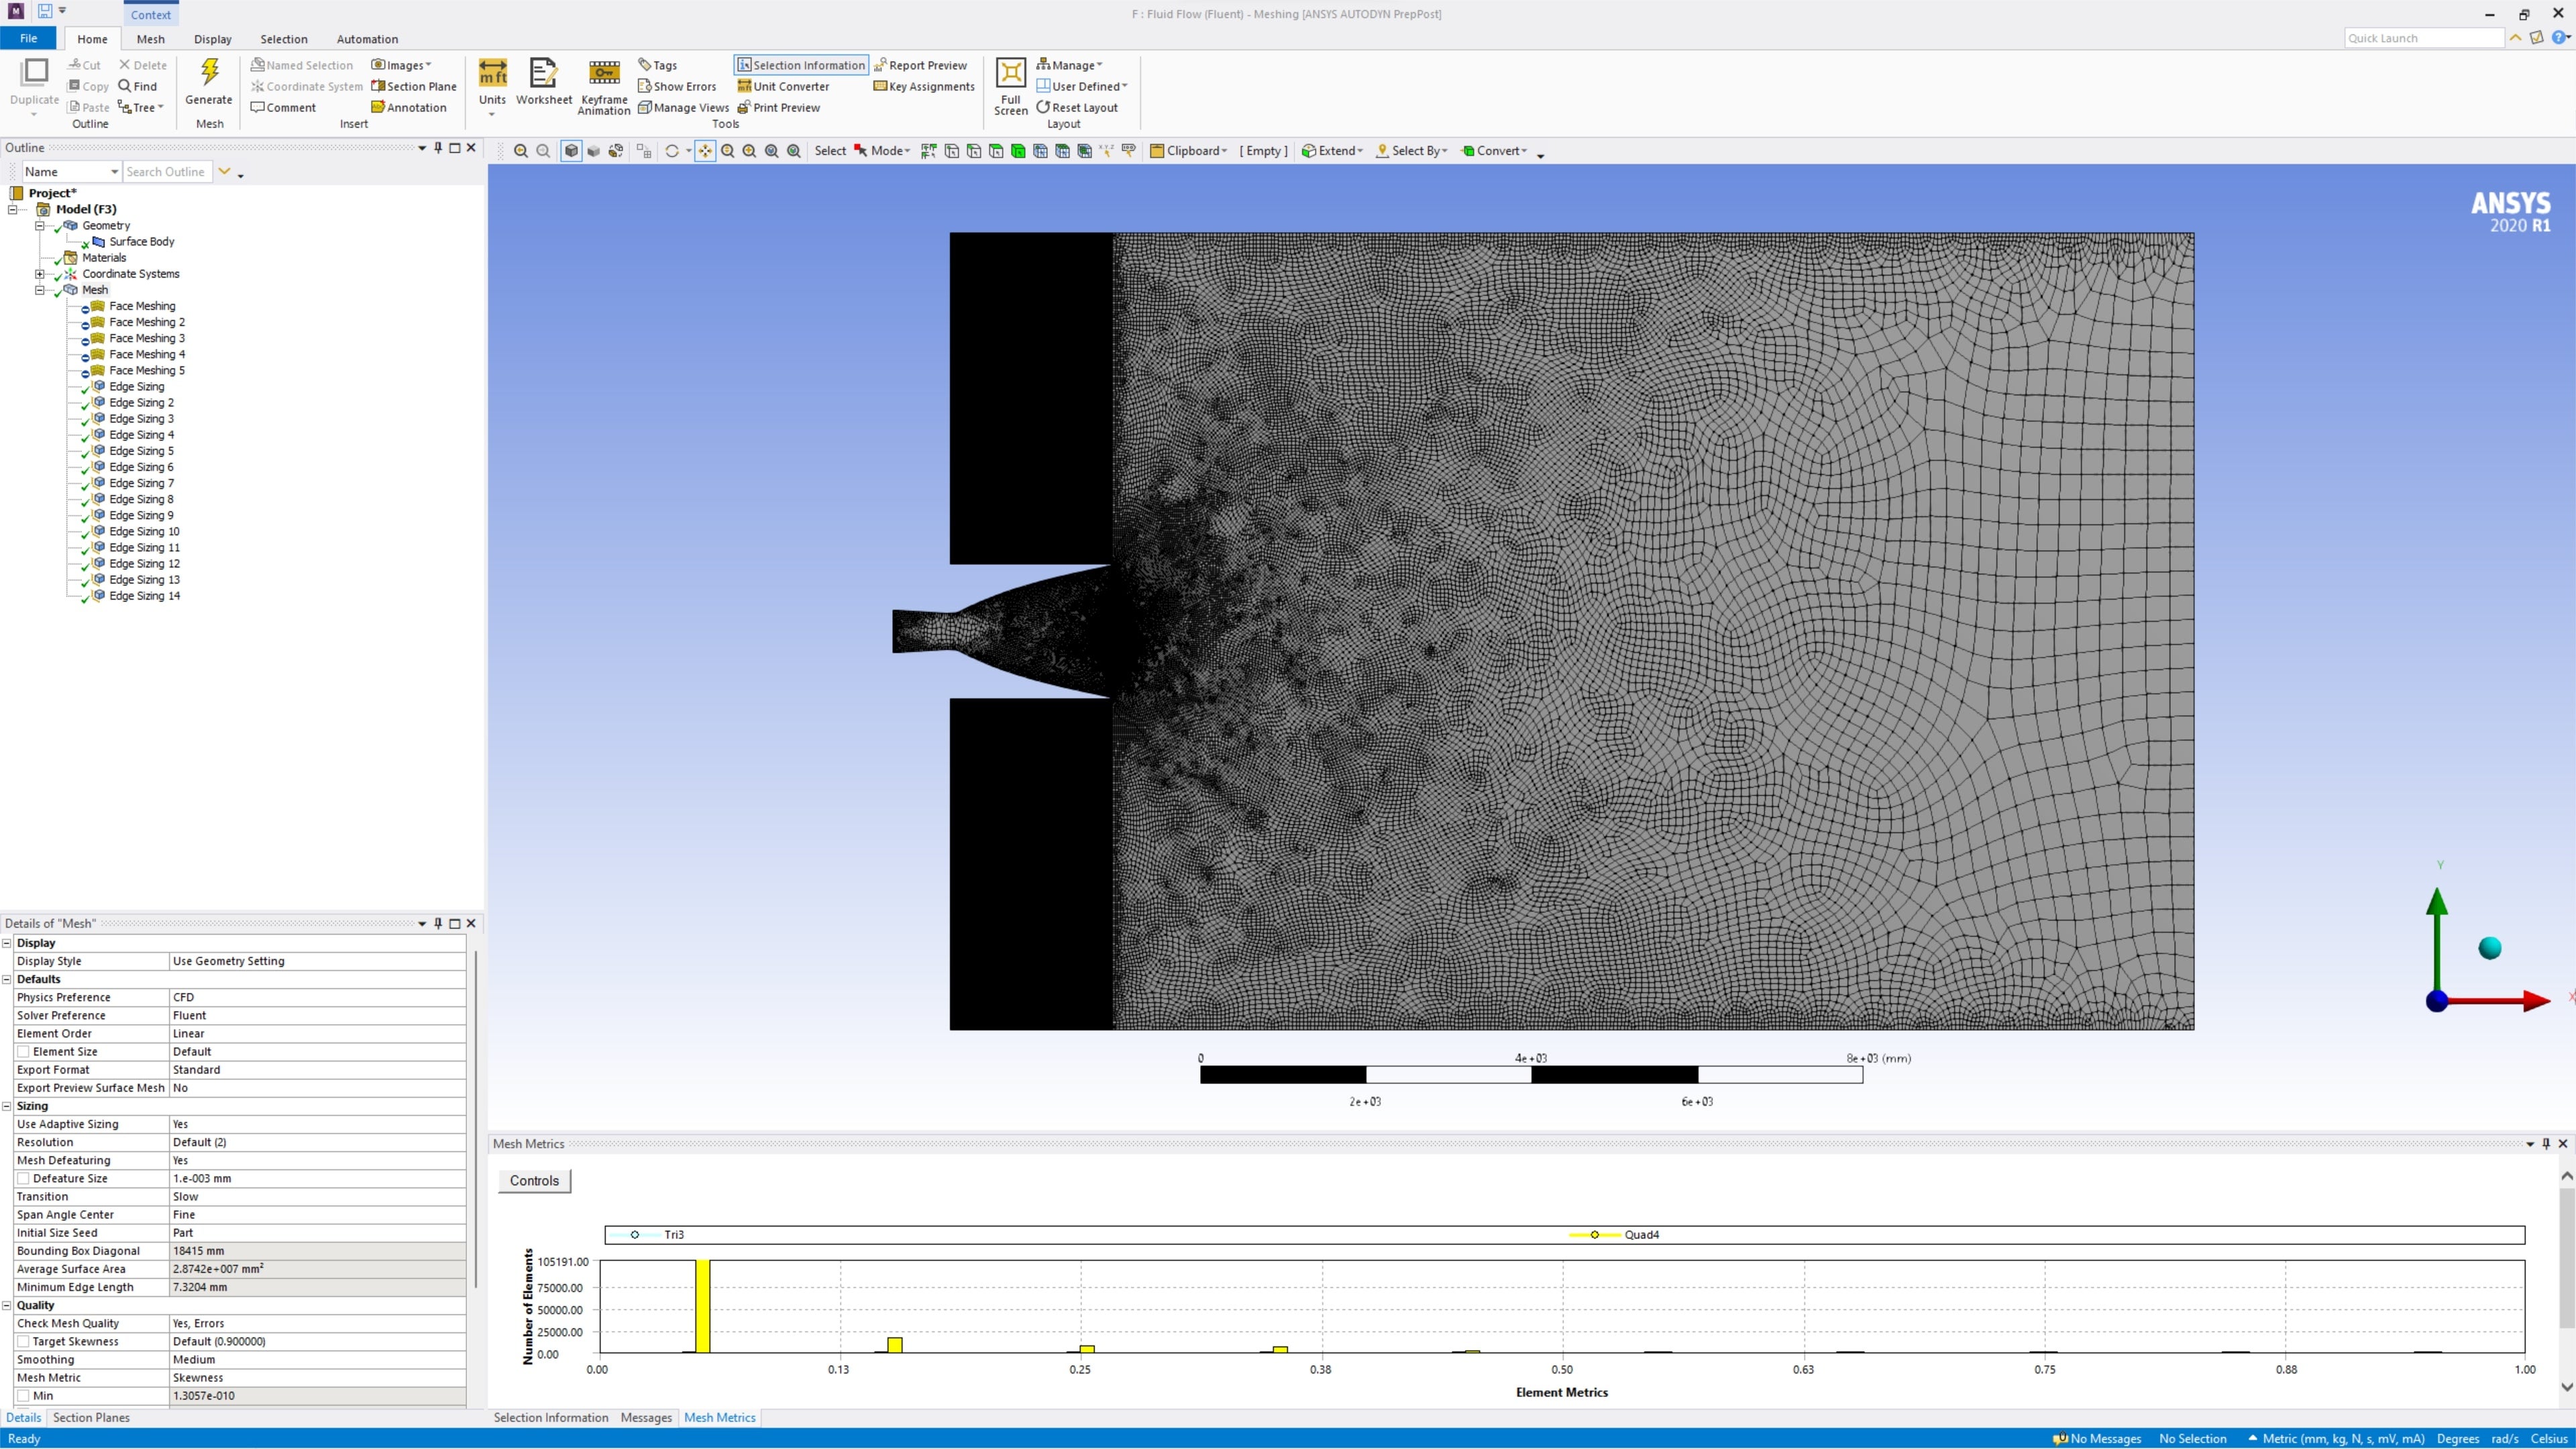Viewport: 2576px width, 1449px height.
Task: Click the Controls button in Mesh Metrics
Action: [x=534, y=1181]
